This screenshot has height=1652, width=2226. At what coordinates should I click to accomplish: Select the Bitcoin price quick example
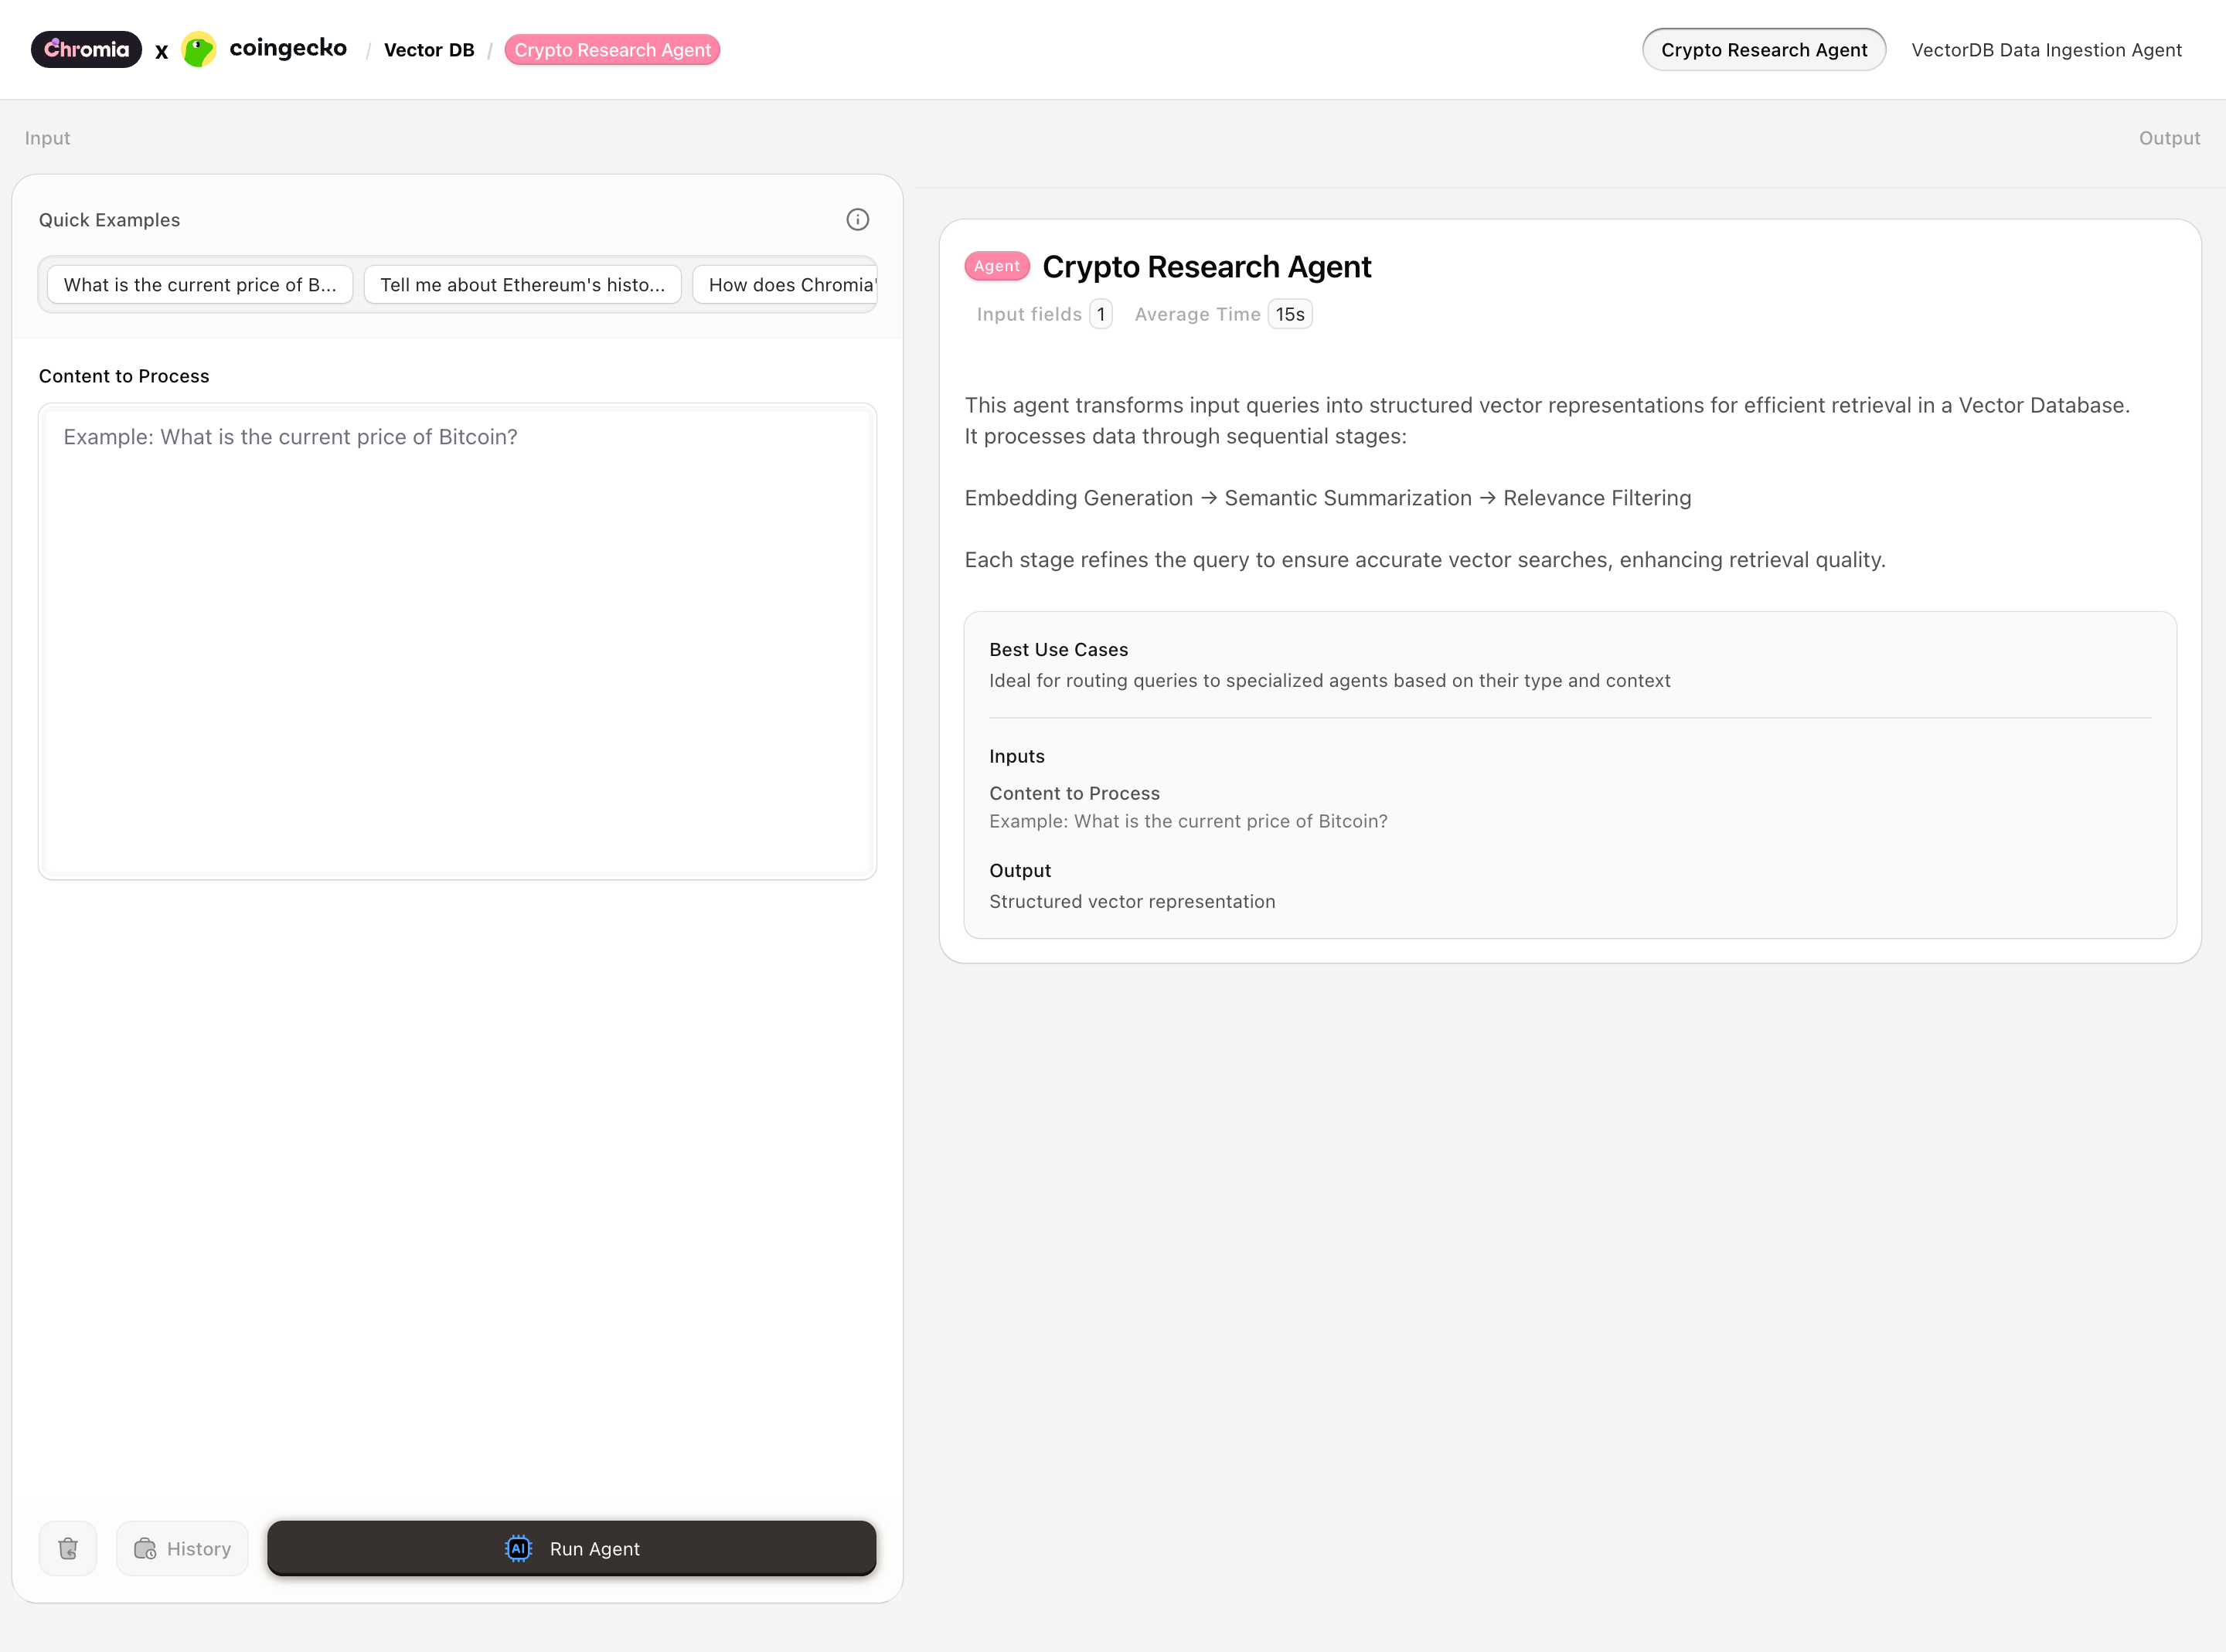click(199, 285)
